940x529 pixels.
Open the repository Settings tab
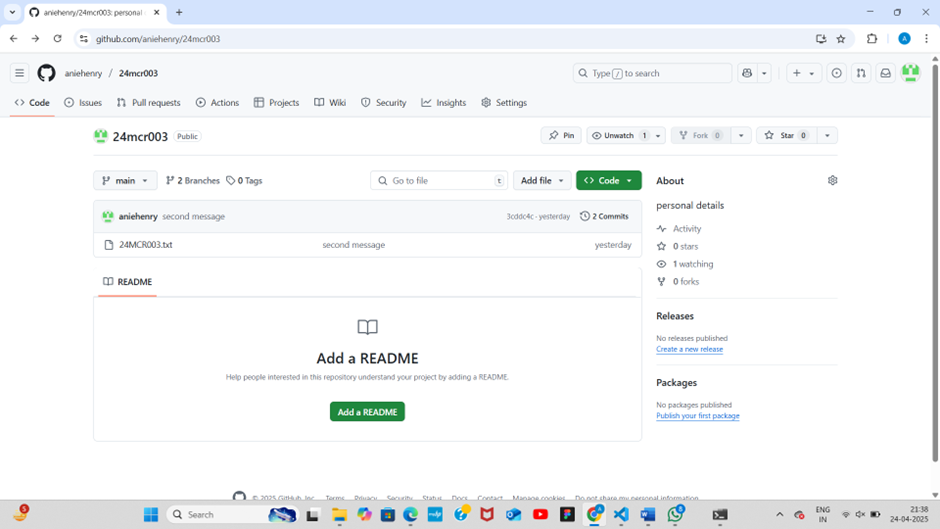click(x=504, y=103)
